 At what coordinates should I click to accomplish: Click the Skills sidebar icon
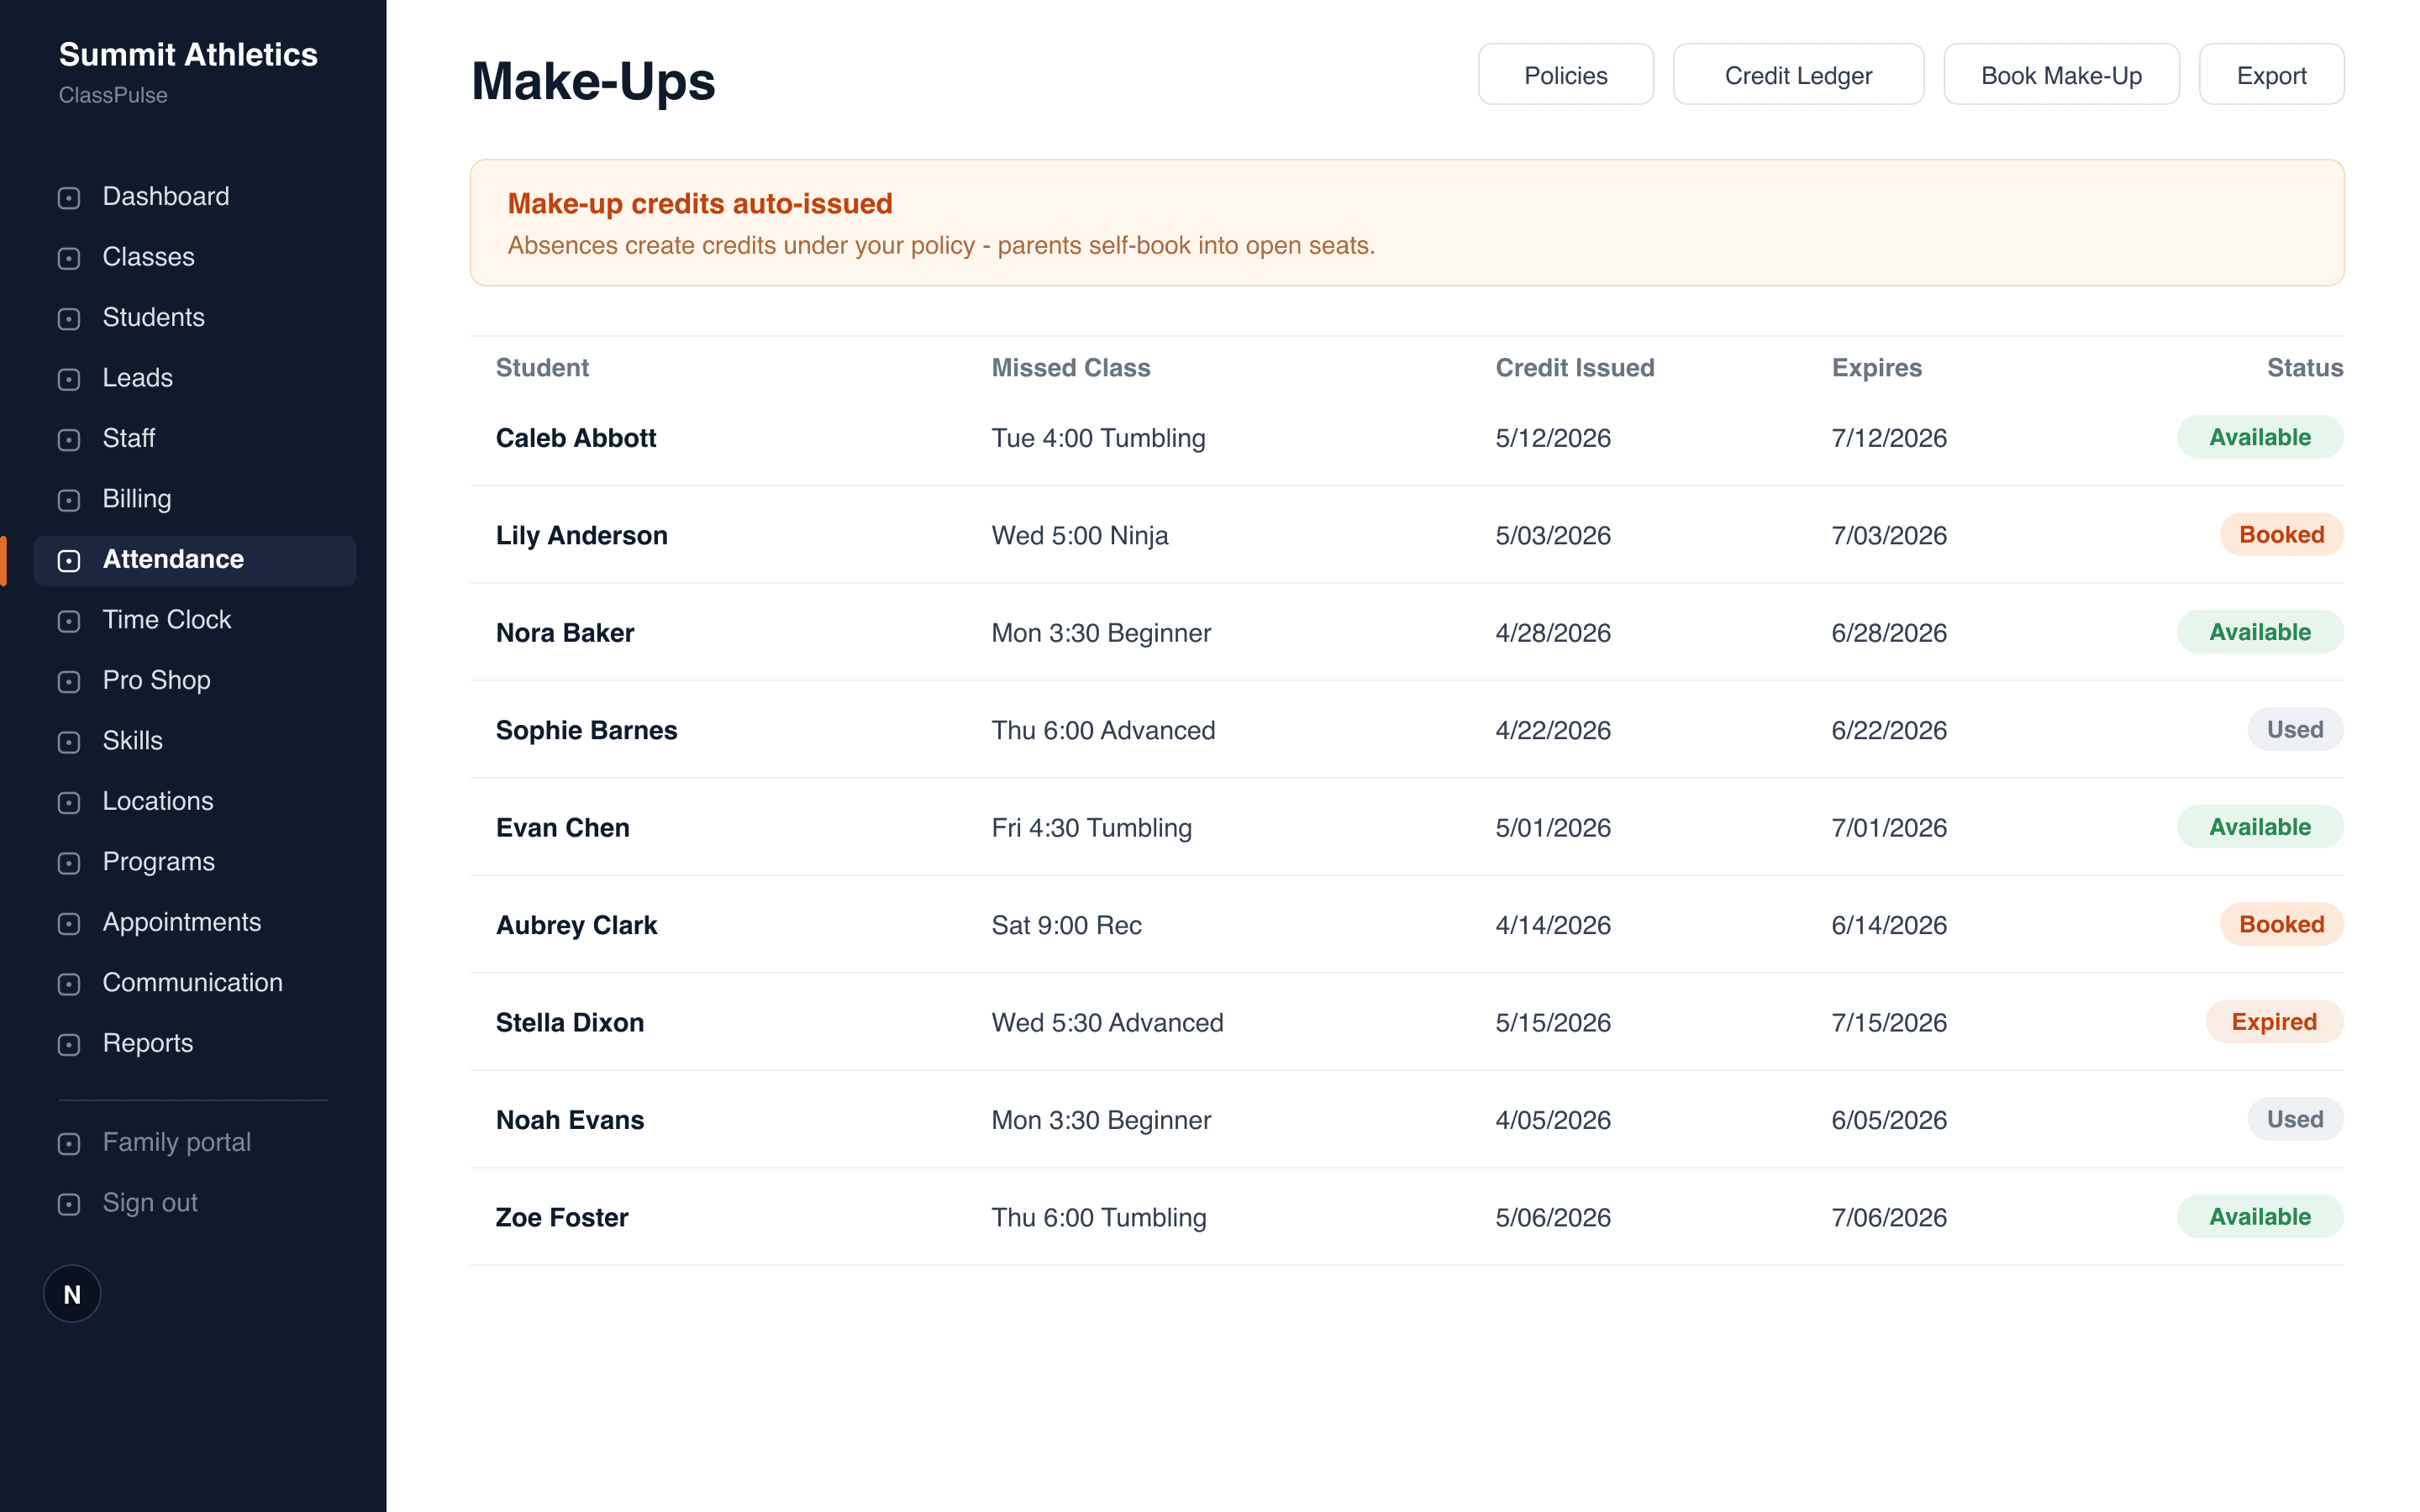point(69,742)
